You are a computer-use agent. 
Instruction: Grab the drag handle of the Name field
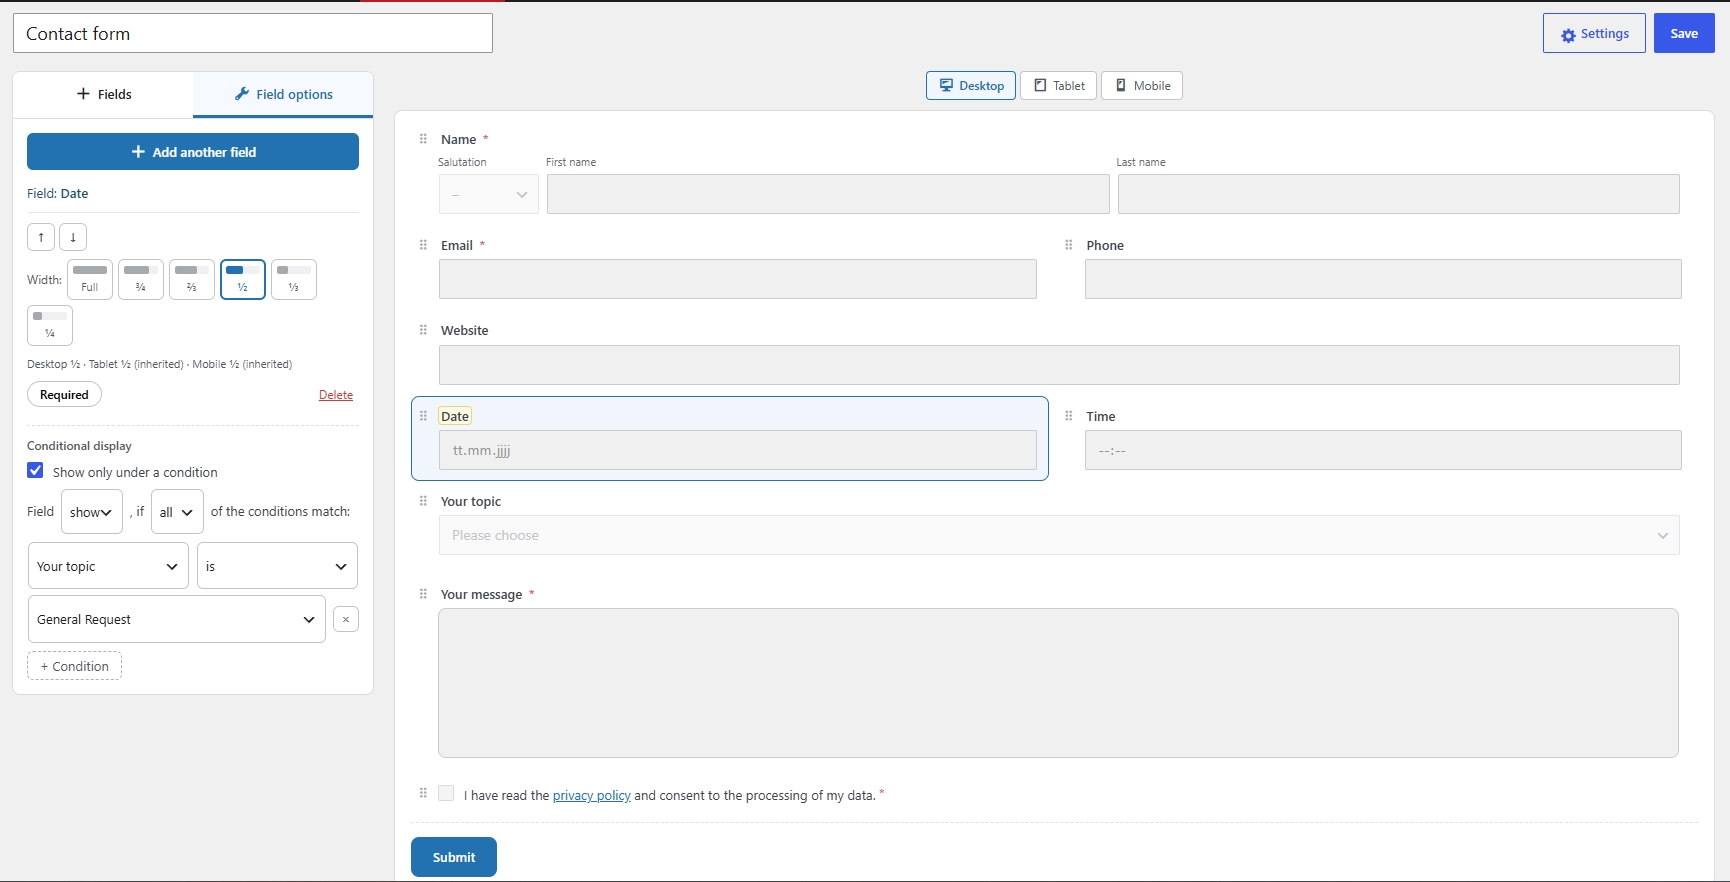click(x=423, y=139)
